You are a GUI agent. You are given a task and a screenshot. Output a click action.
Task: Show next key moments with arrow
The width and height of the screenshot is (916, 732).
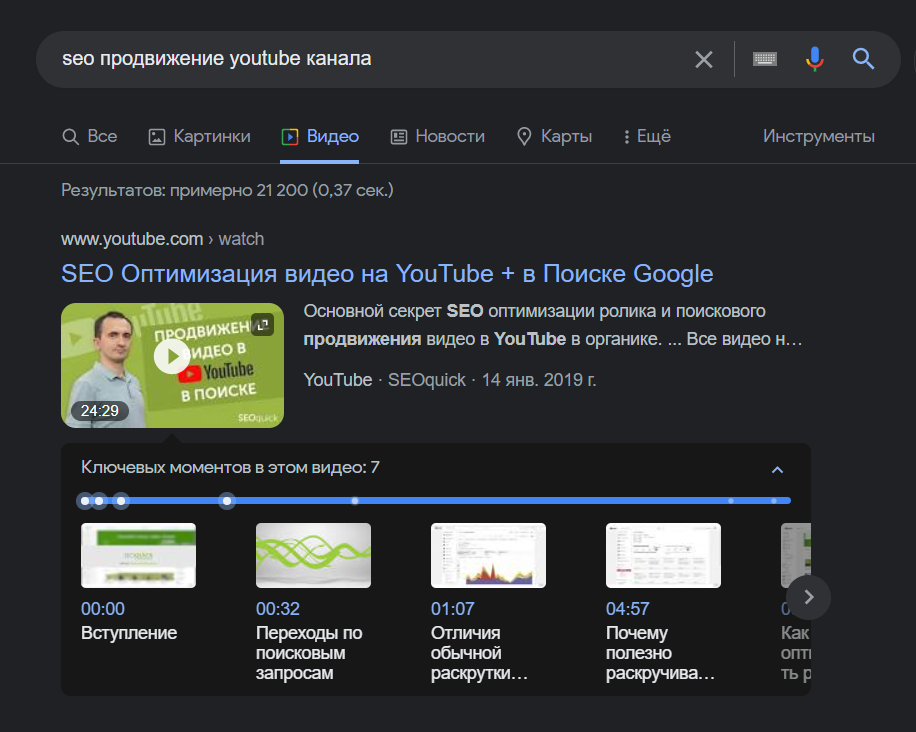click(x=809, y=597)
